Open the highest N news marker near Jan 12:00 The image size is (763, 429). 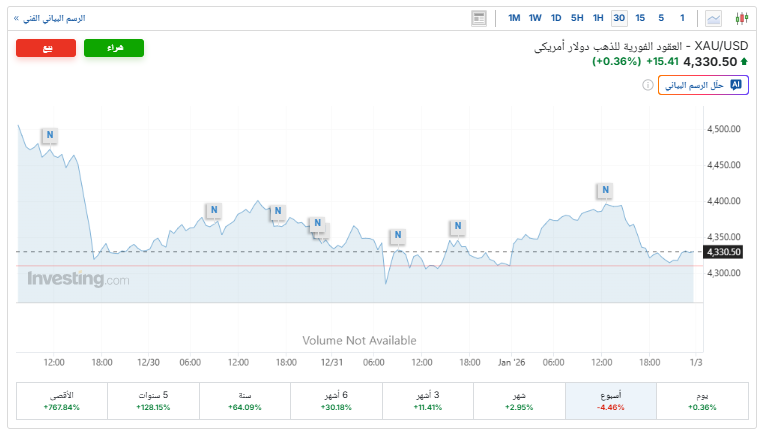tap(604, 189)
